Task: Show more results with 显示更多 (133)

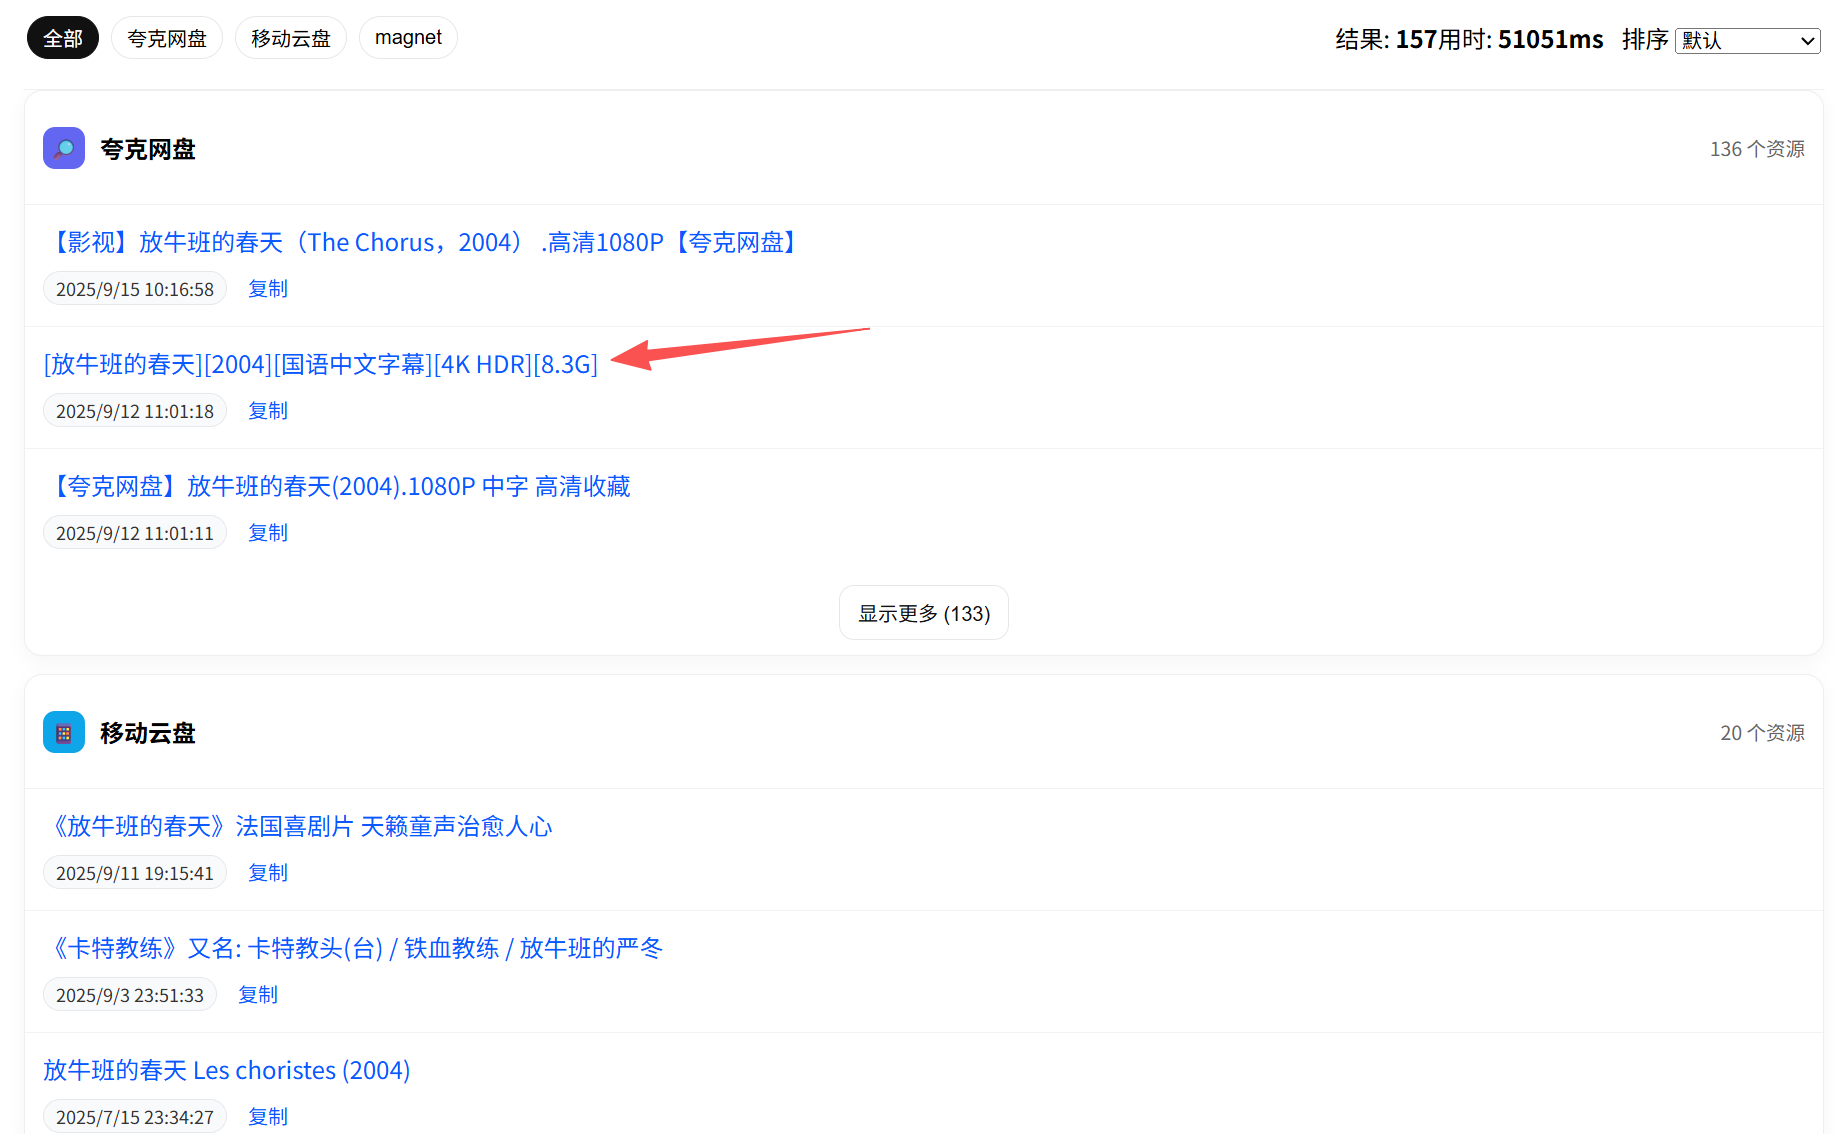Action: [924, 613]
